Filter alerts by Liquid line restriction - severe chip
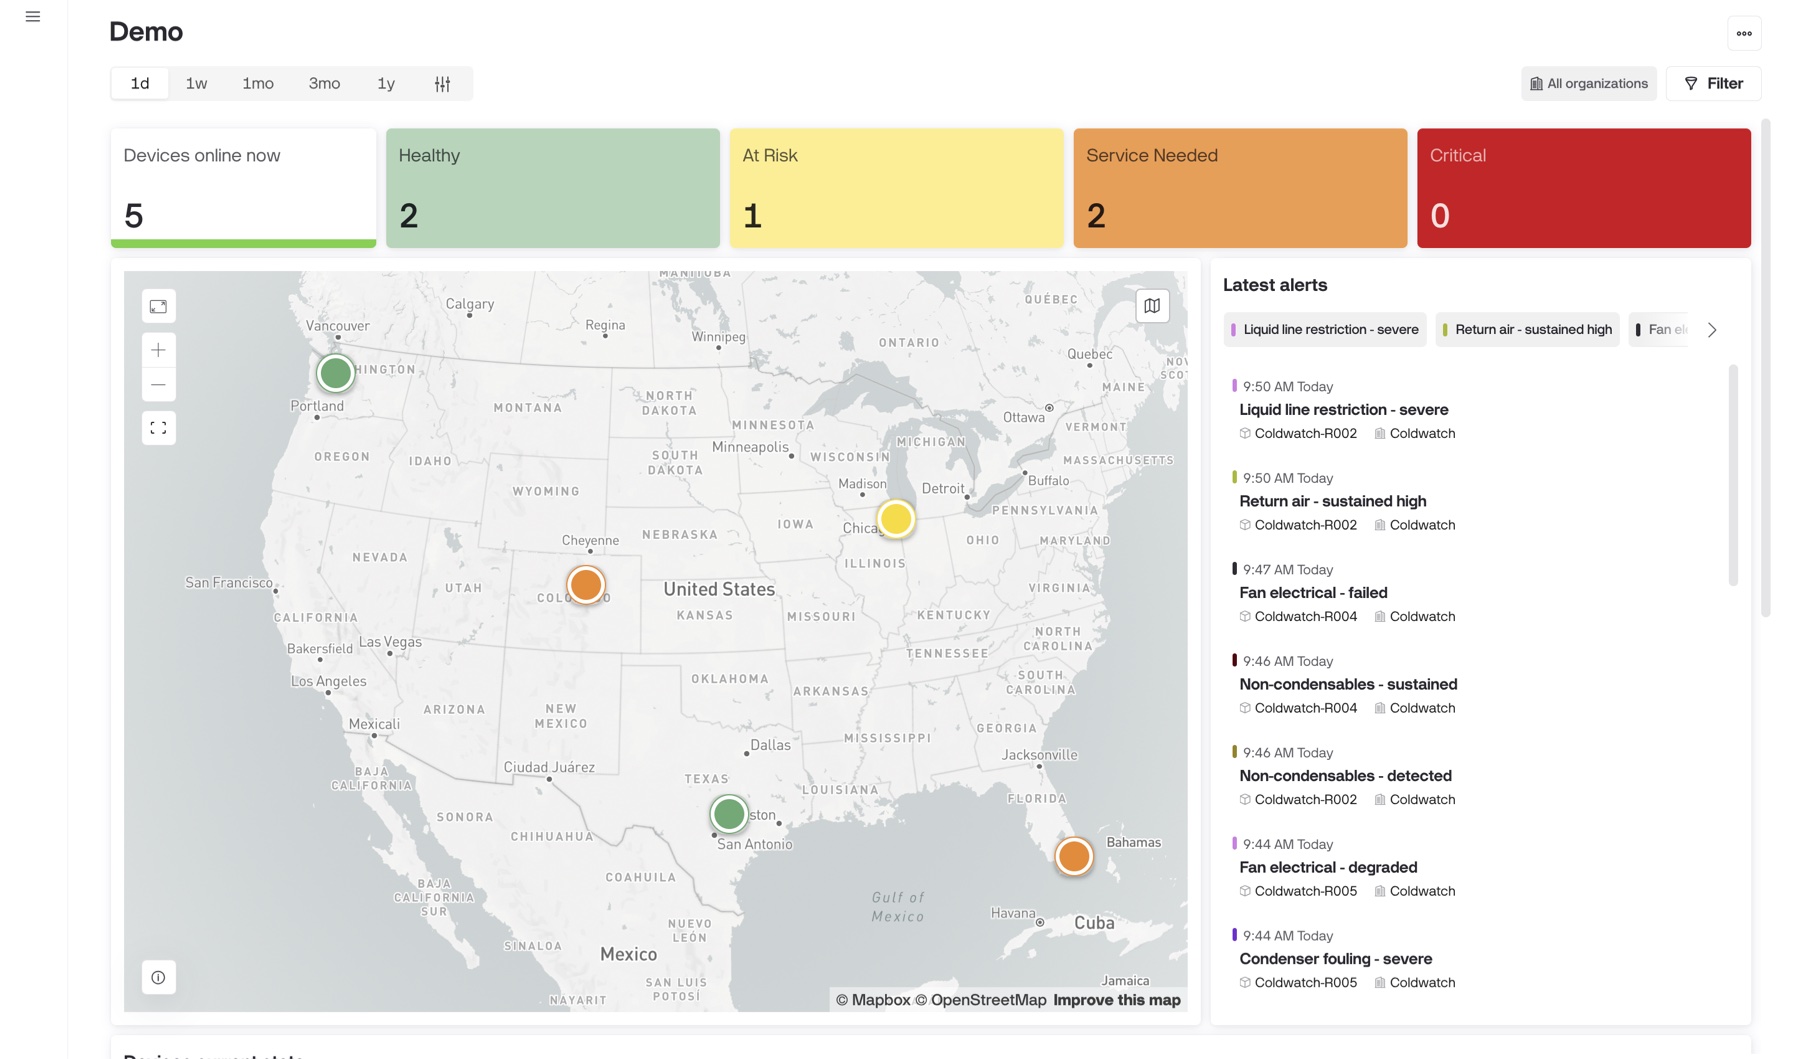This screenshot has width=1800, height=1059. pyautogui.click(x=1325, y=330)
